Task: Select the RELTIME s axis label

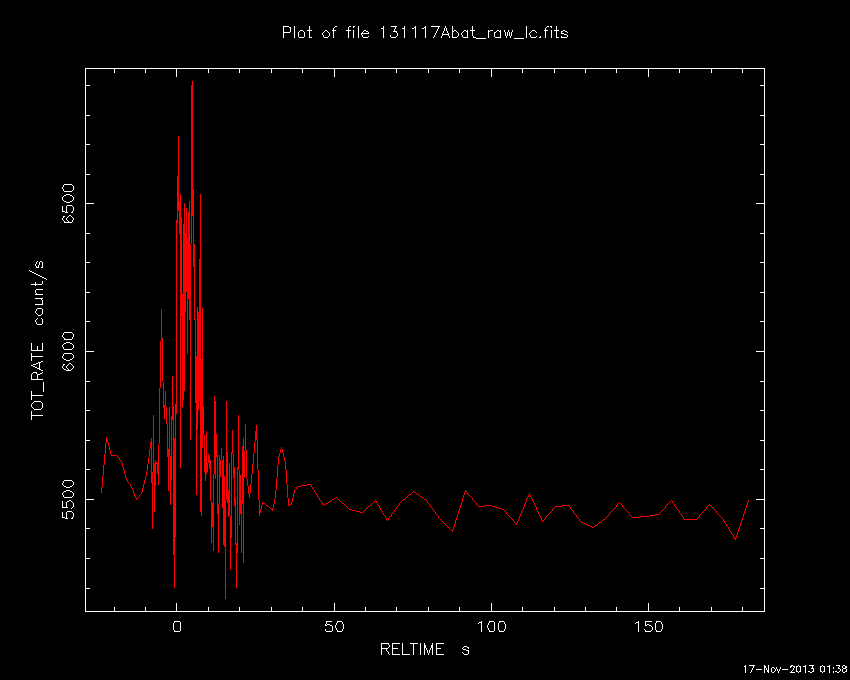Action: [x=424, y=649]
